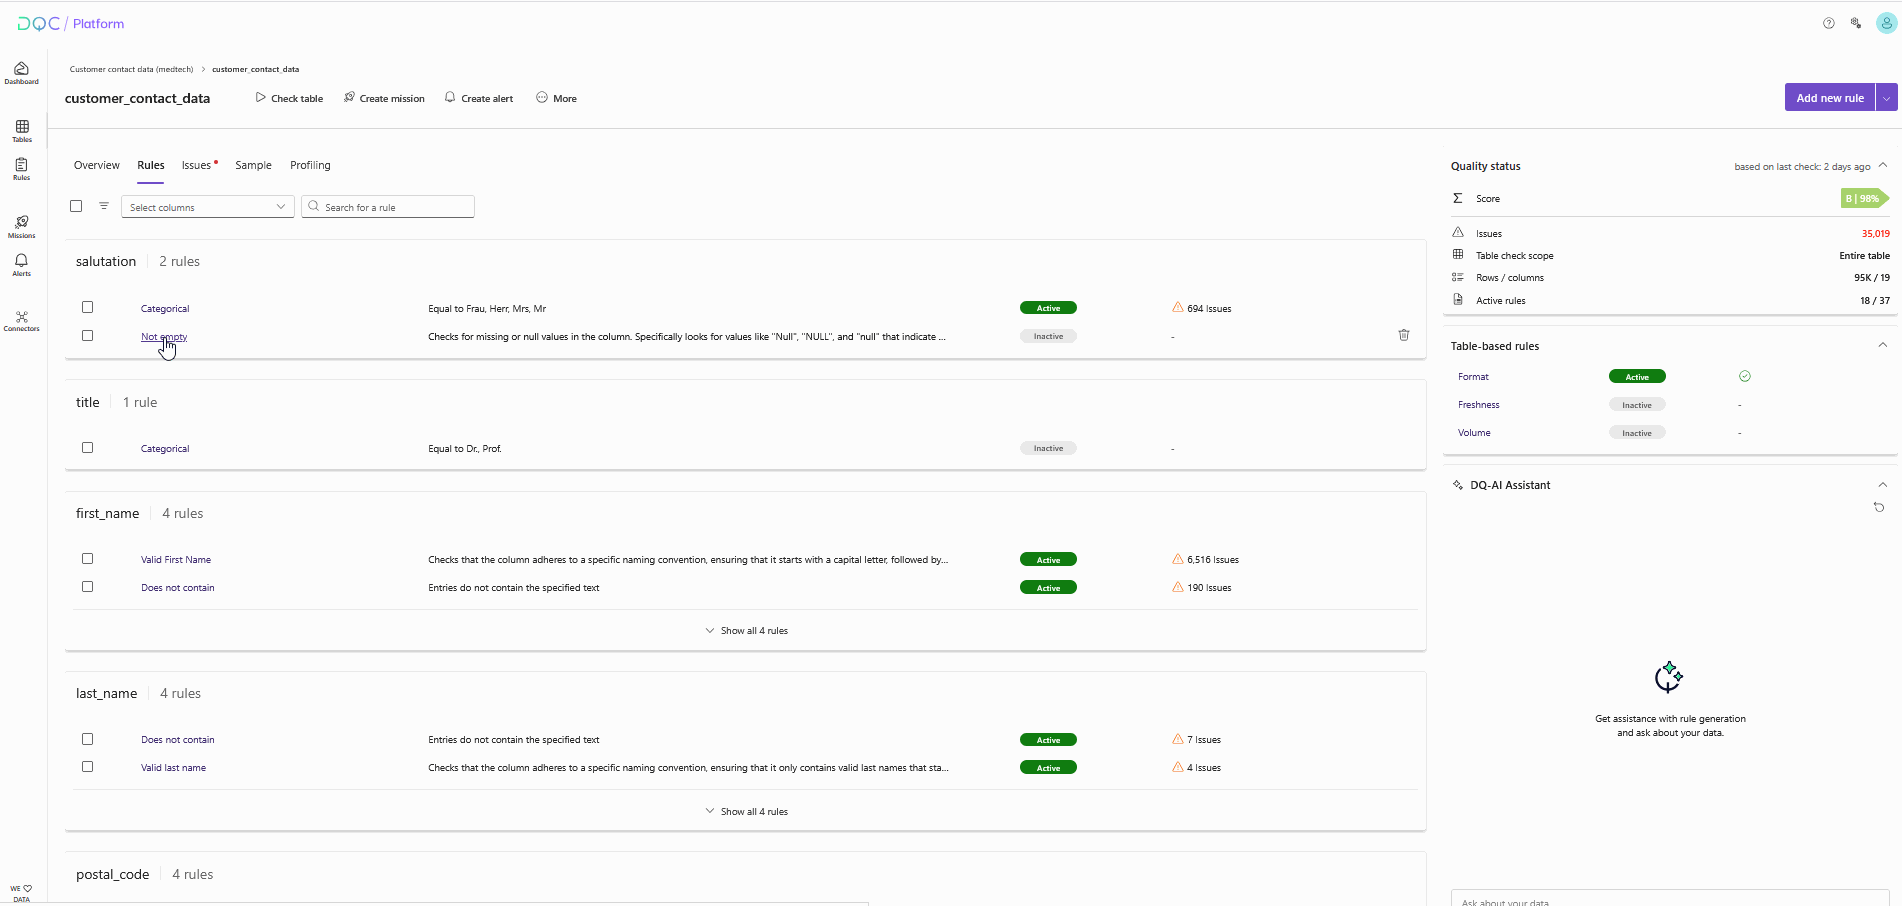Open the Tables sidebar icon
The width and height of the screenshot is (1902, 906).
click(22, 130)
